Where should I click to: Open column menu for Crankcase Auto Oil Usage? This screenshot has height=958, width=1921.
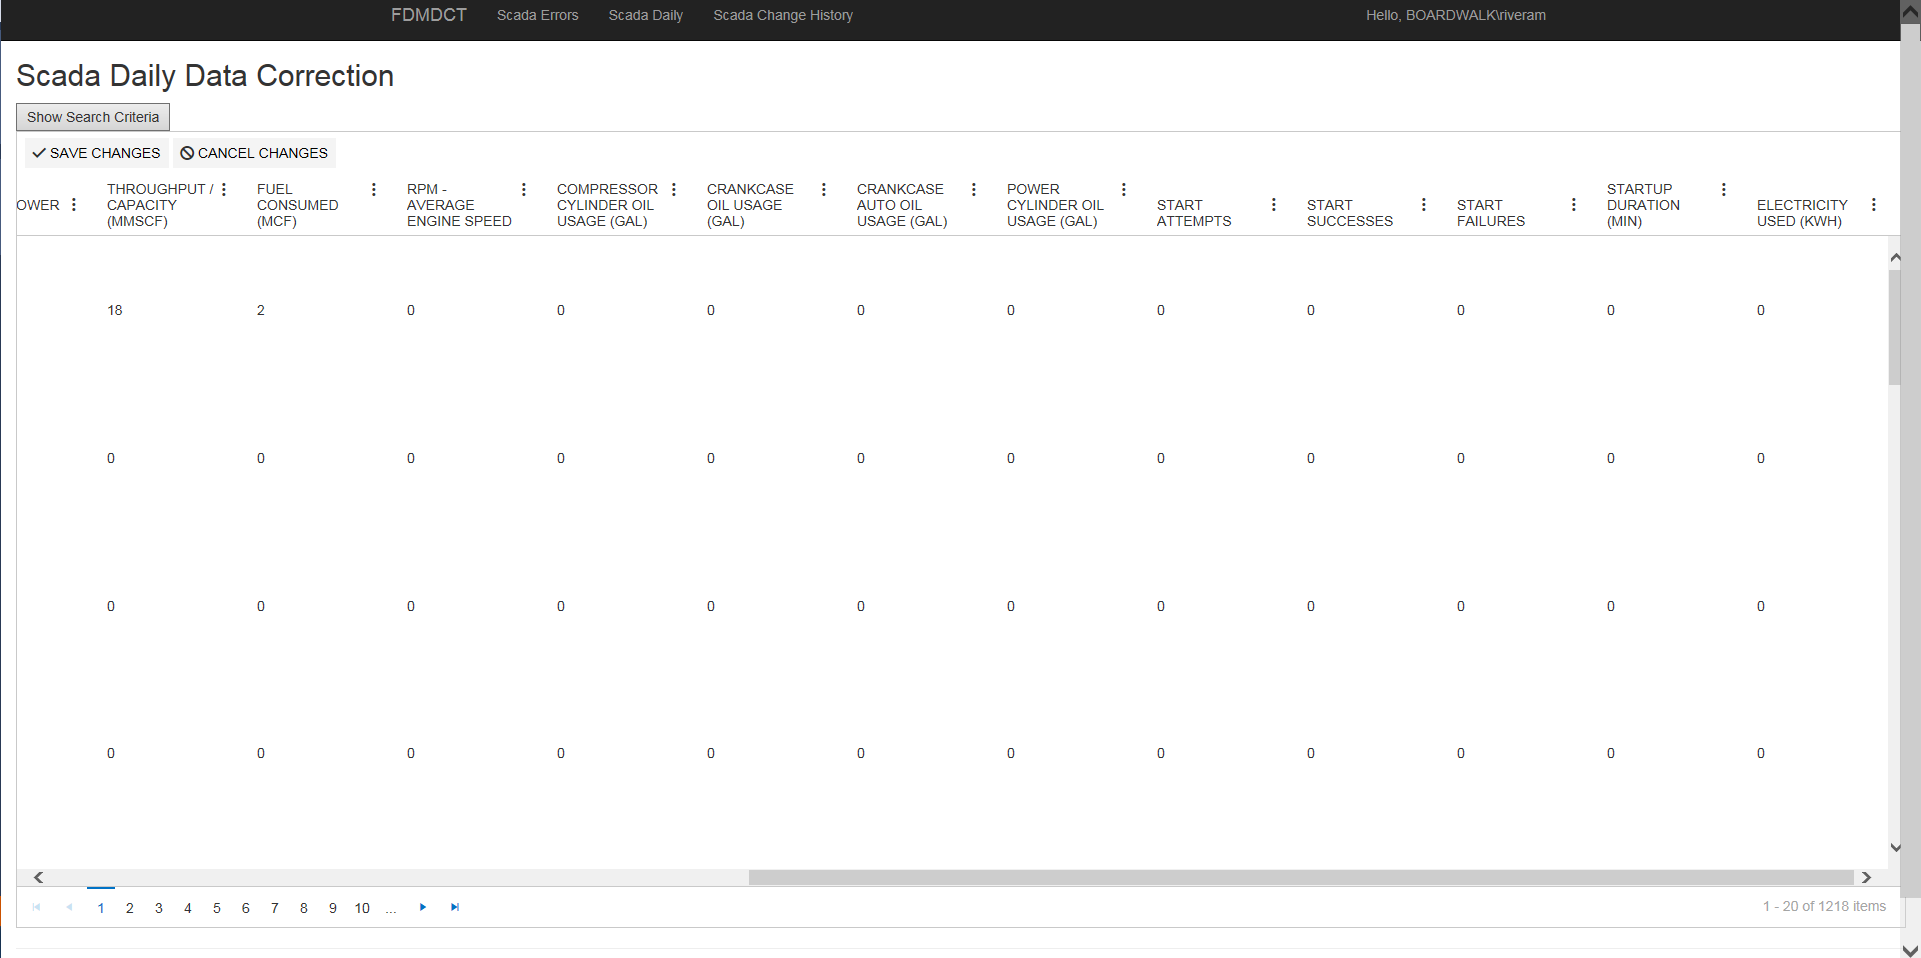(x=974, y=189)
